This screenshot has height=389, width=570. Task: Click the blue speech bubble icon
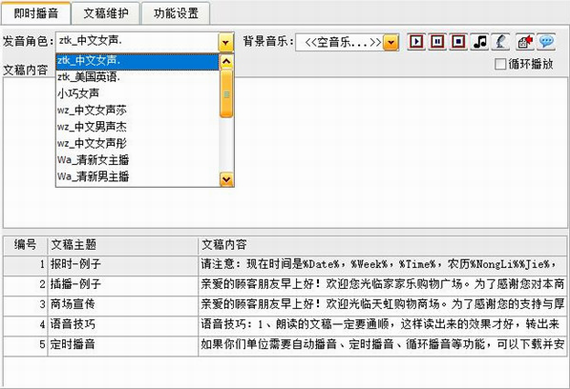coord(546,41)
